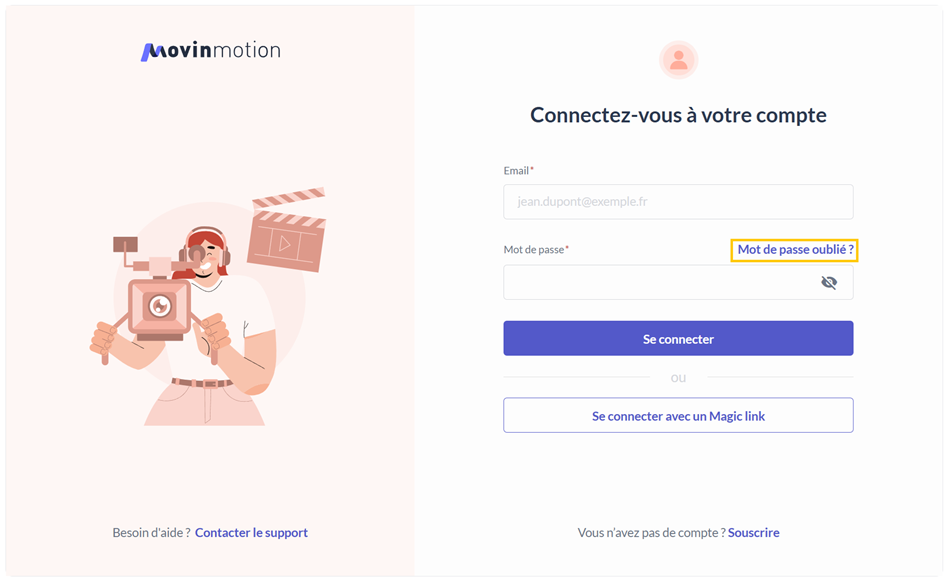Click the "Email" field label
This screenshot has height=581, width=949.
[x=517, y=171]
